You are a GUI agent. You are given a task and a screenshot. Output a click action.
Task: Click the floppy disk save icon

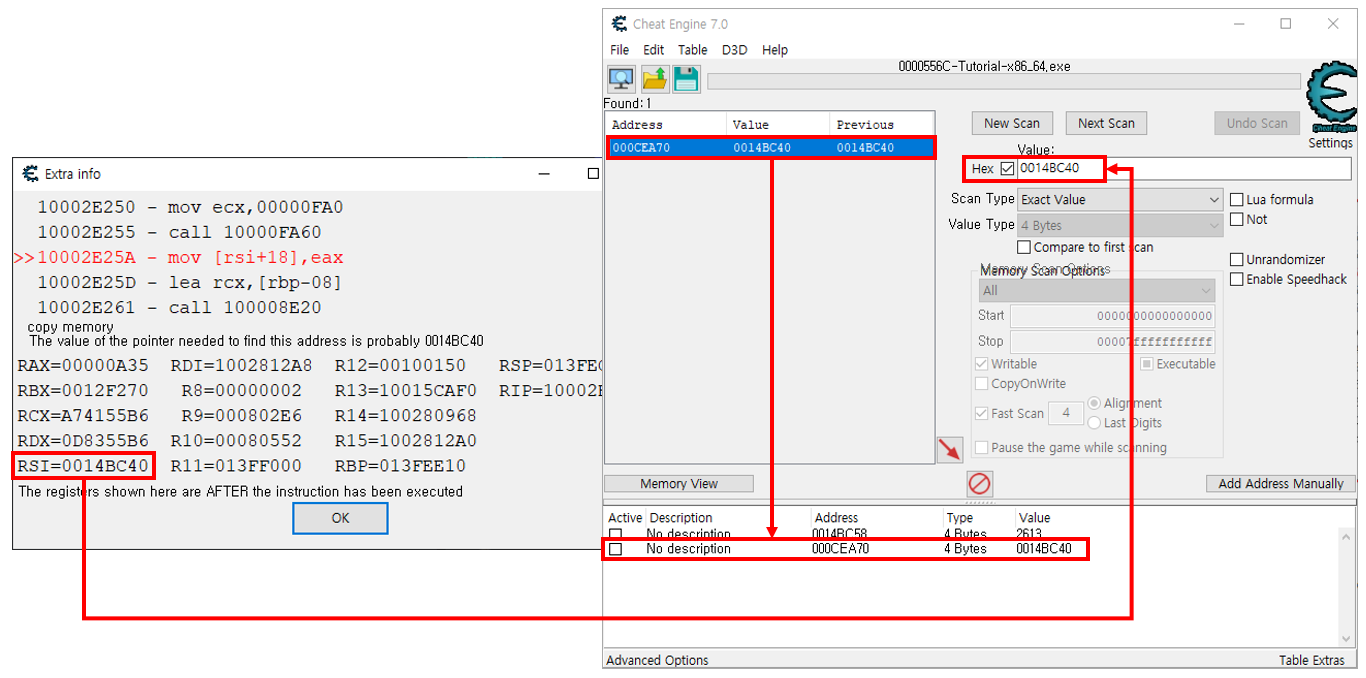[x=686, y=79]
